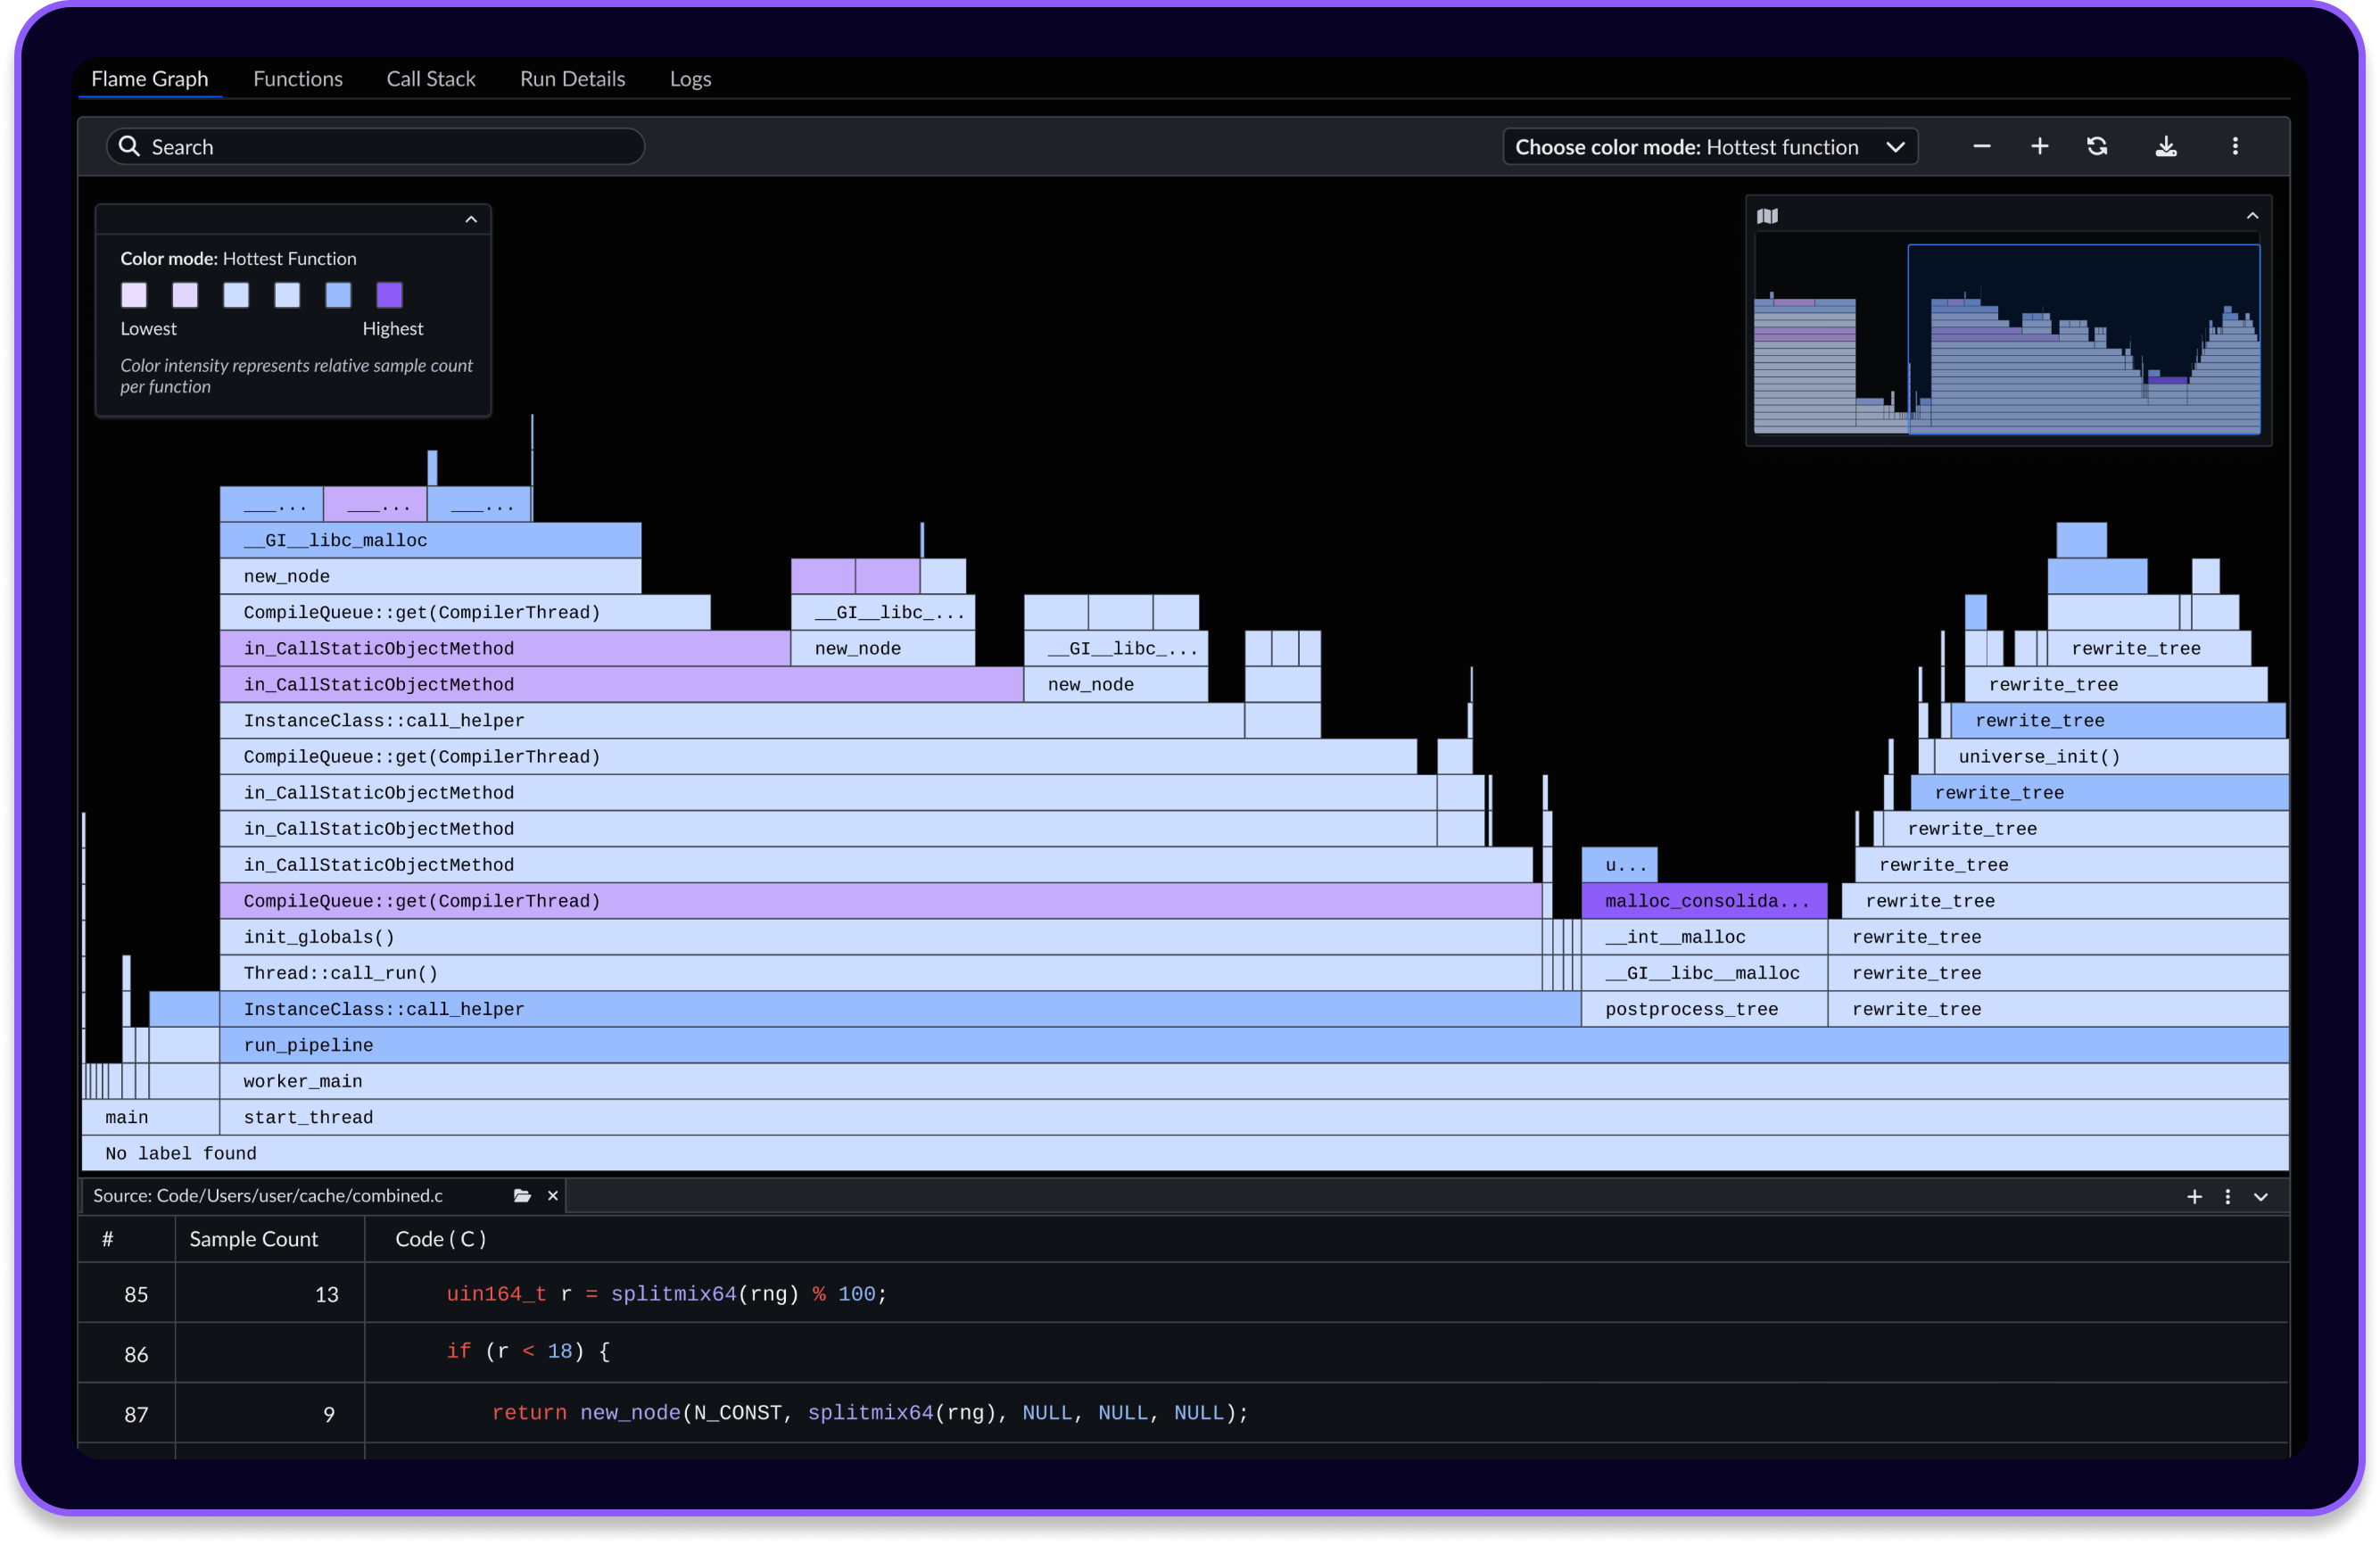Click the search input field
Image resolution: width=2380 pixels, height=1545 pixels.
pyautogui.click(x=375, y=146)
